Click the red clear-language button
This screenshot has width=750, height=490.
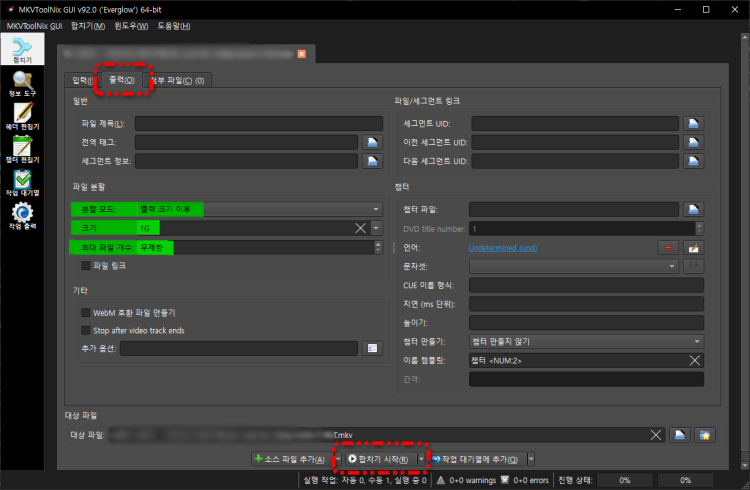pos(666,247)
